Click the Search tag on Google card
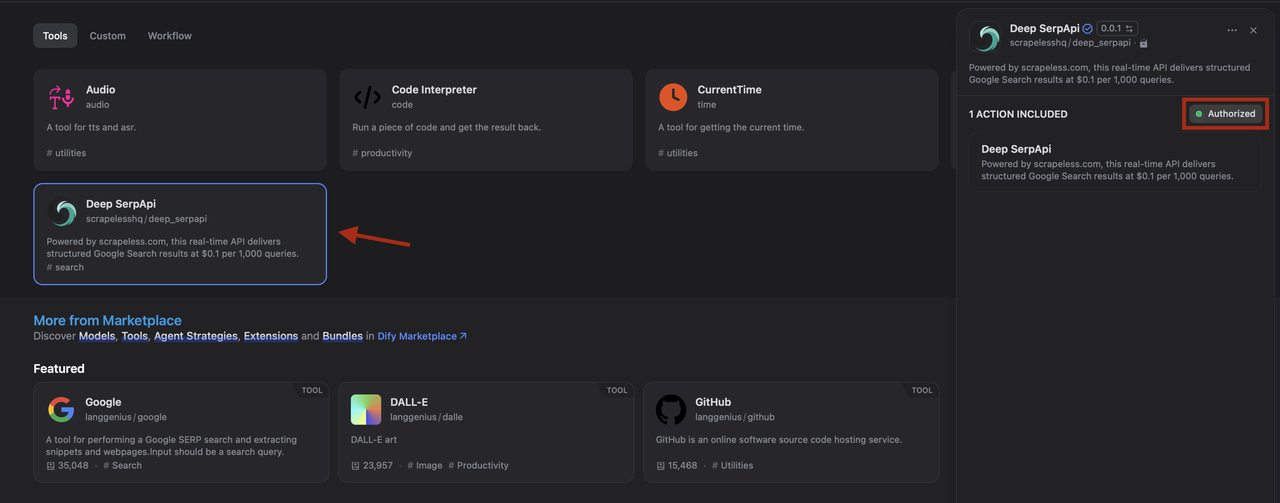This screenshot has width=1280, height=503. click(123, 465)
